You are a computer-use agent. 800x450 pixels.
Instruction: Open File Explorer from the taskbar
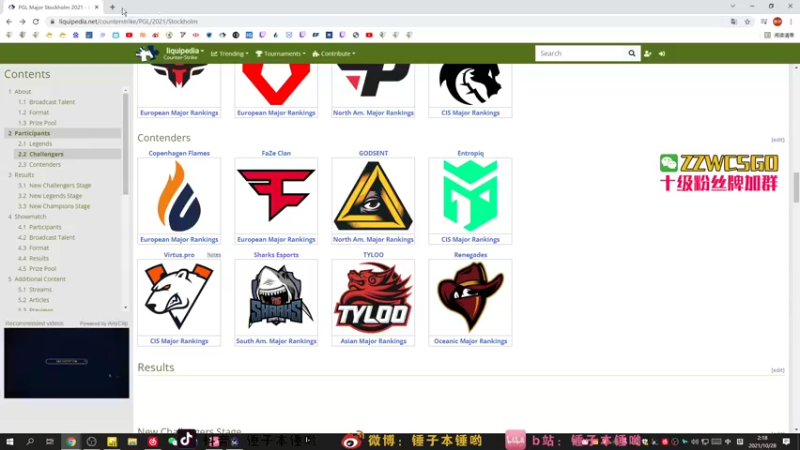coord(132,442)
